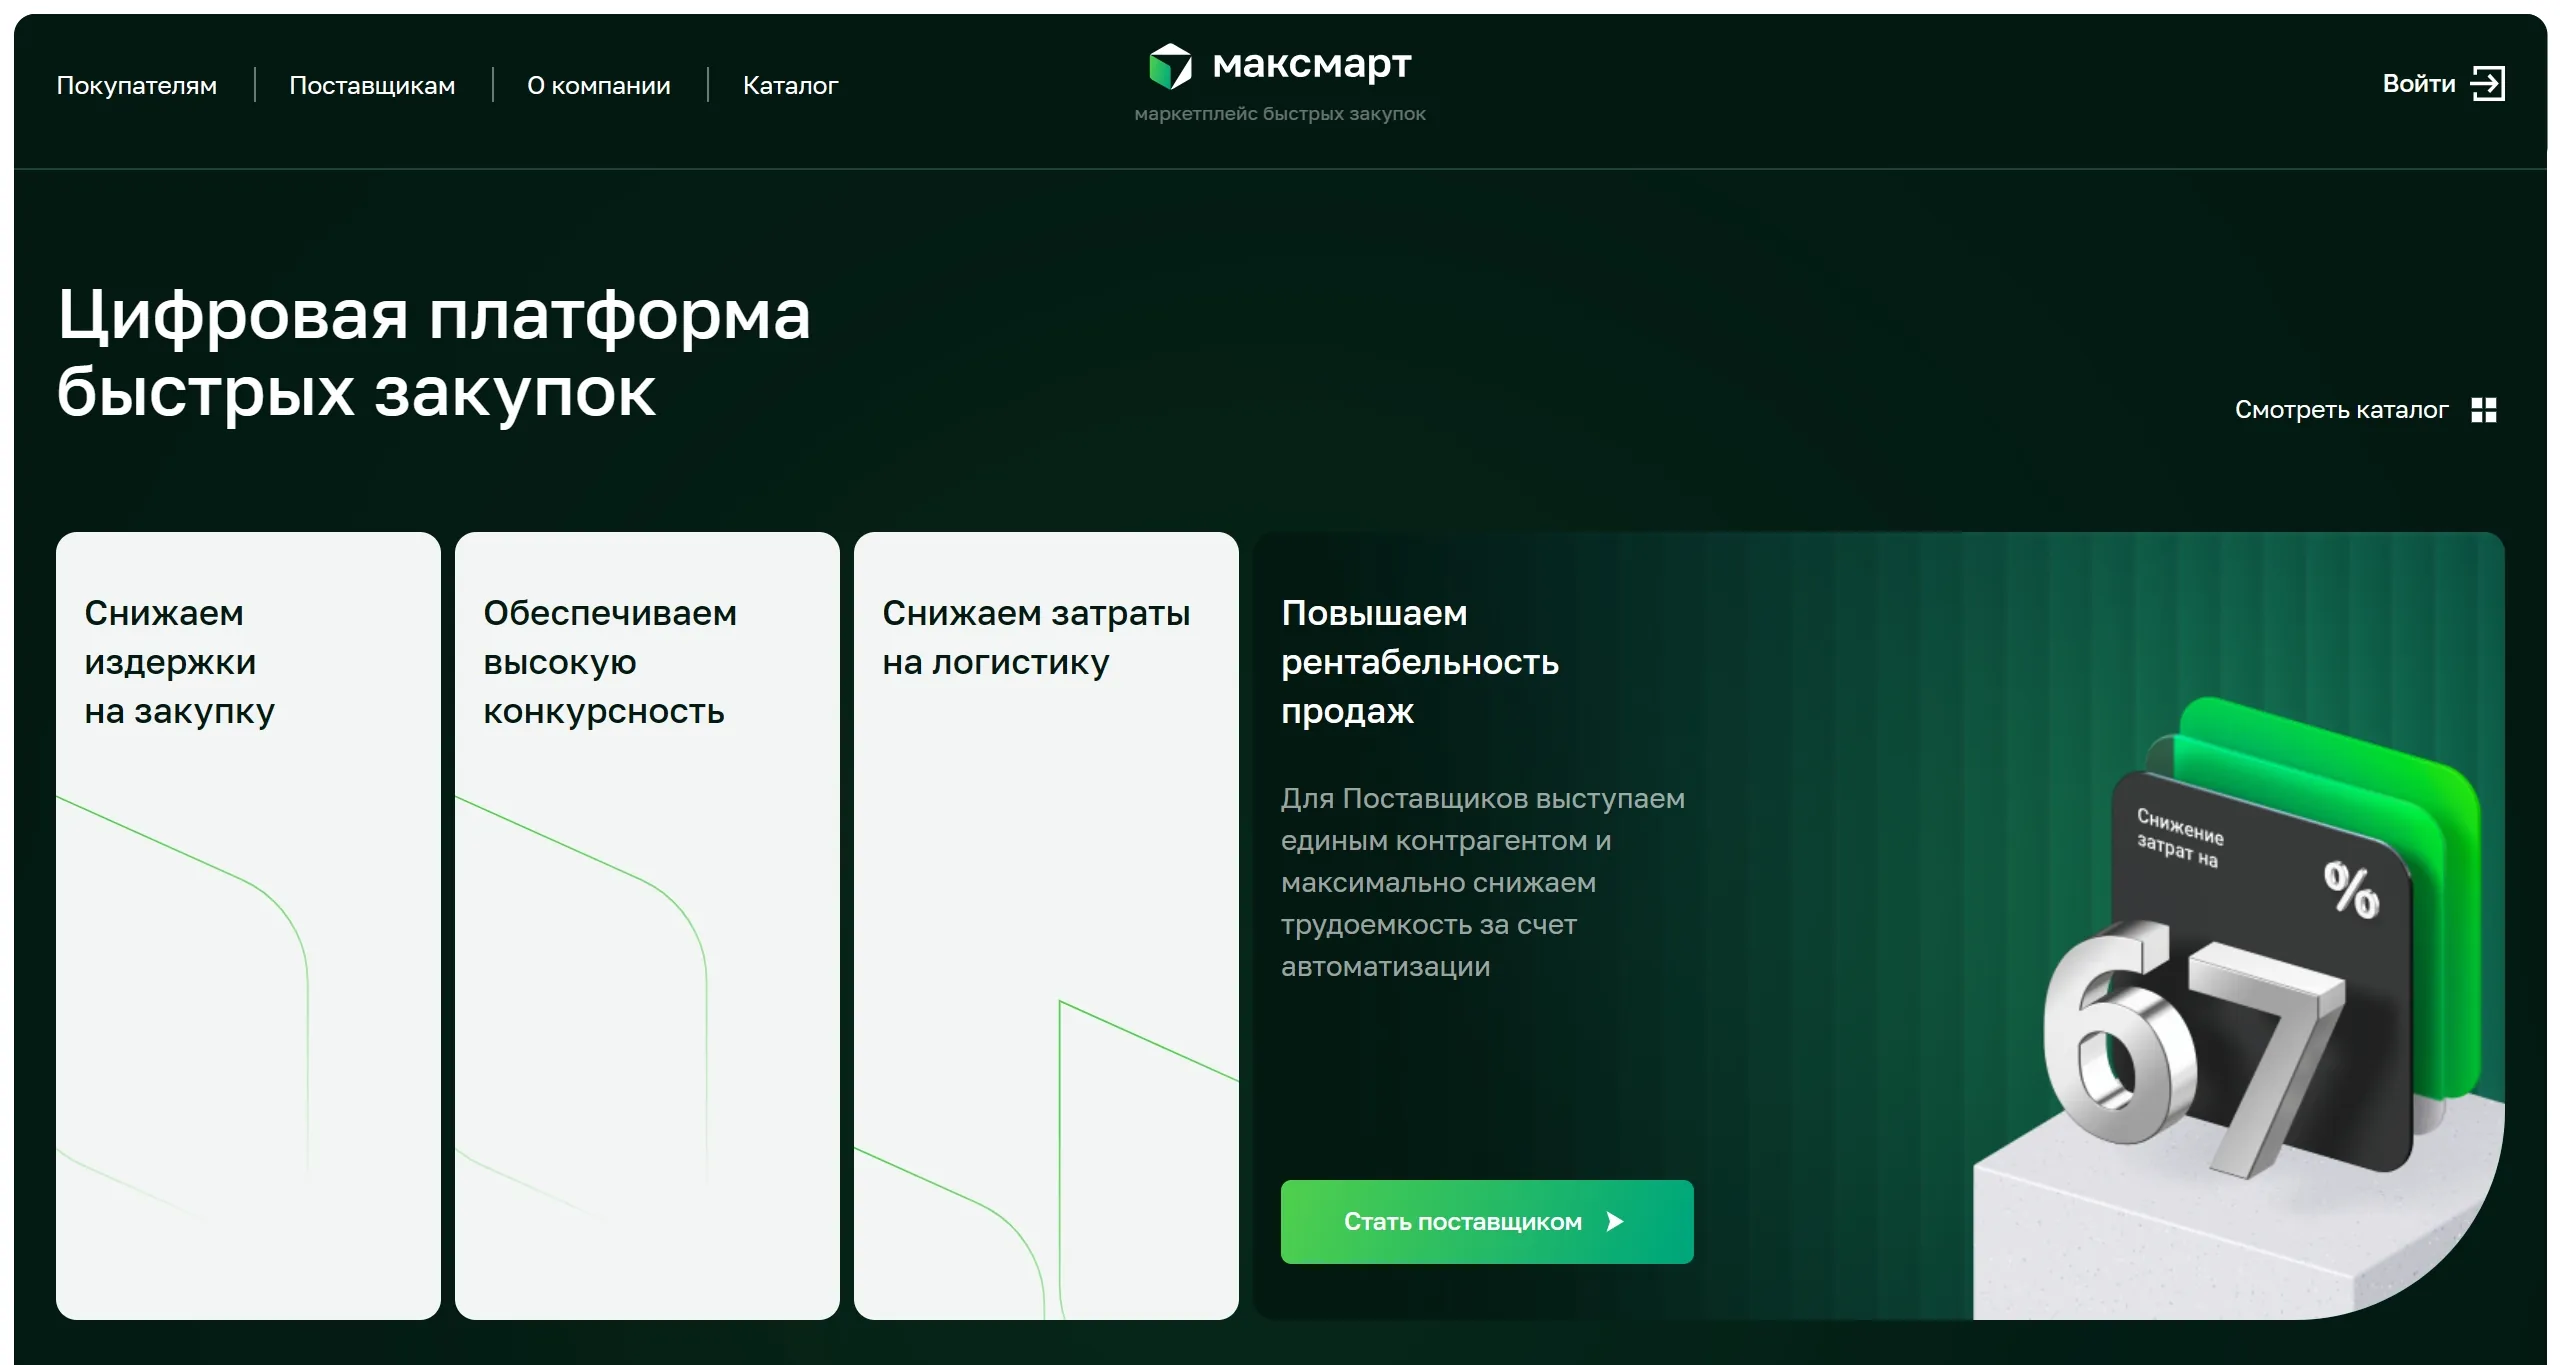Click the Смотреть каталог link

coord(2341,410)
